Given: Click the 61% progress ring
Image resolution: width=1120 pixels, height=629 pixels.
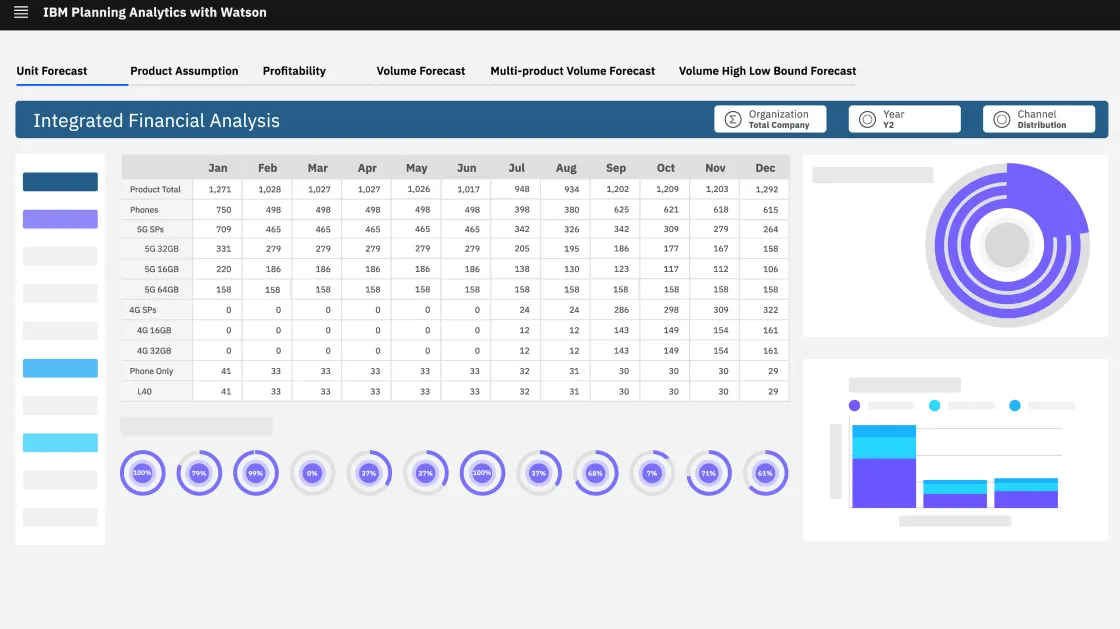Looking at the screenshot, I should point(765,473).
